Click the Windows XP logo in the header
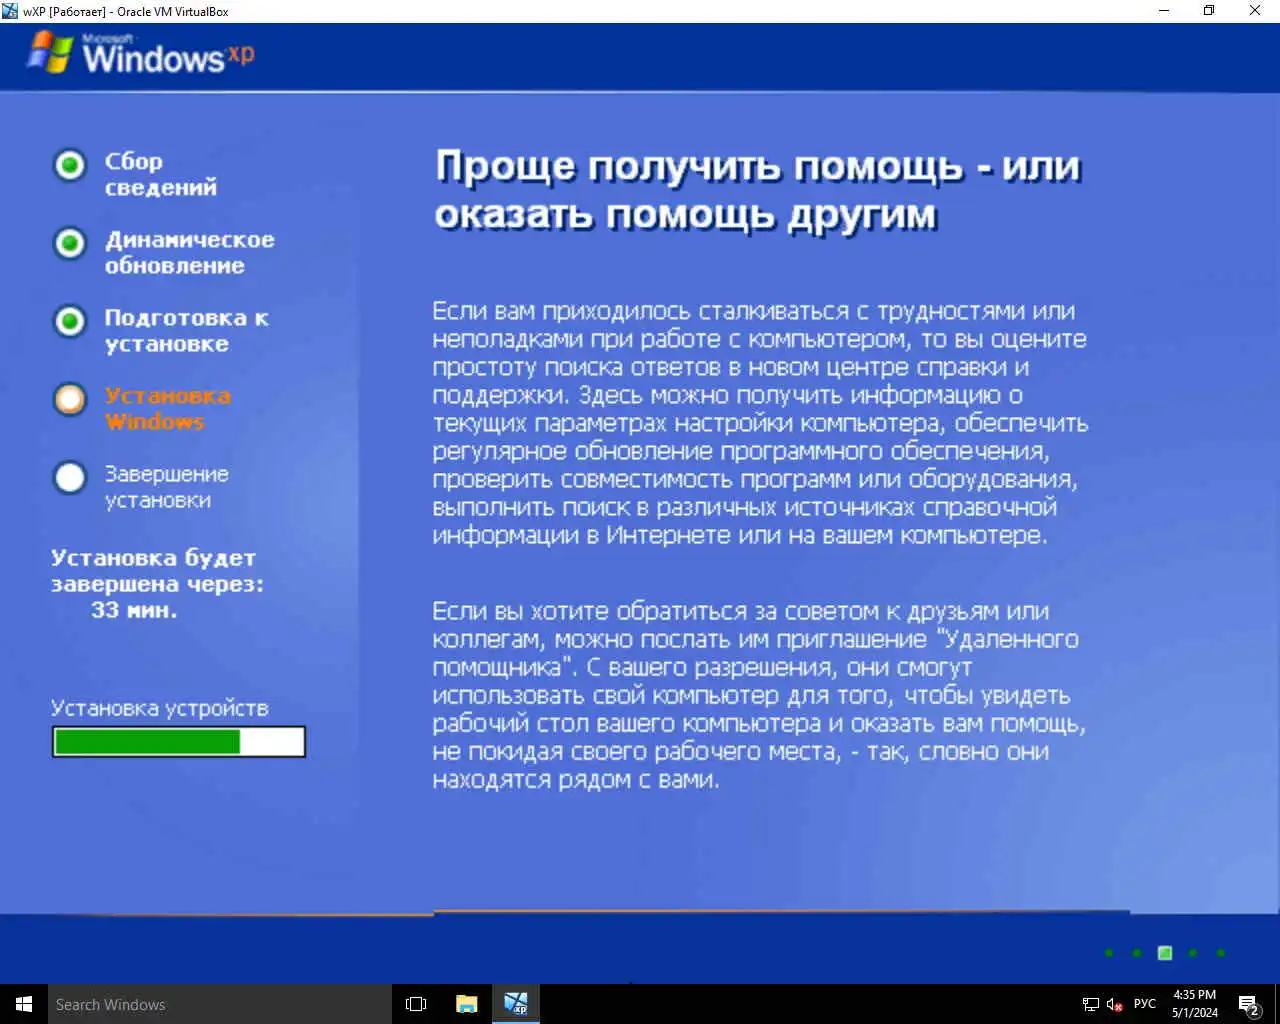Viewport: 1280px width, 1024px height. point(141,53)
